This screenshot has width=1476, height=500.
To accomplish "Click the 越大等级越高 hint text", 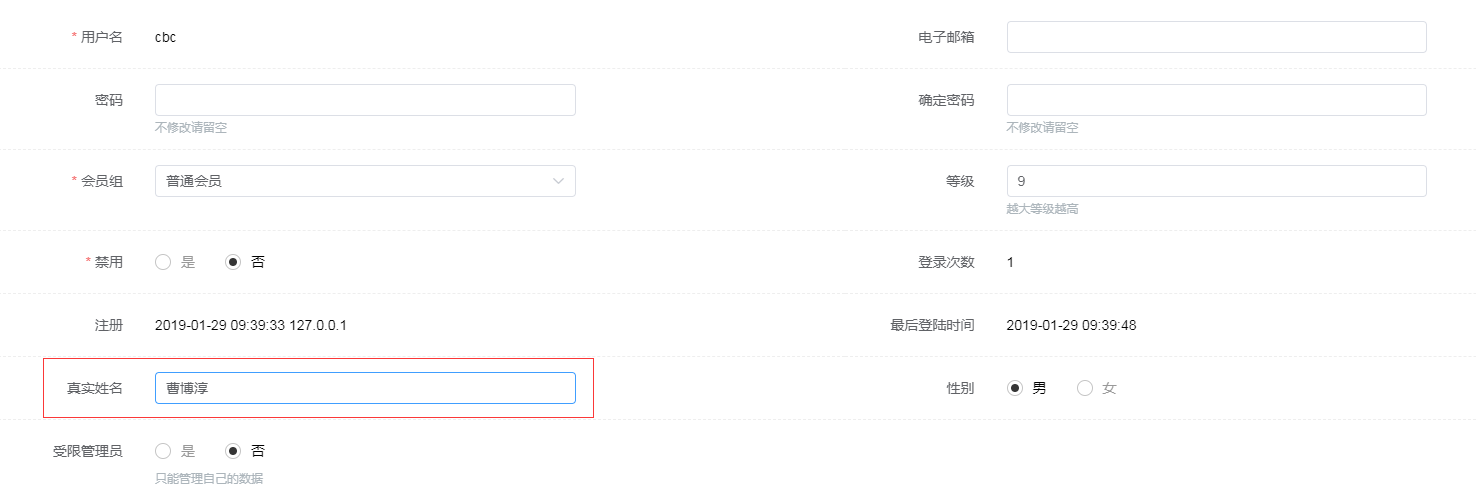I will [x=1042, y=209].
